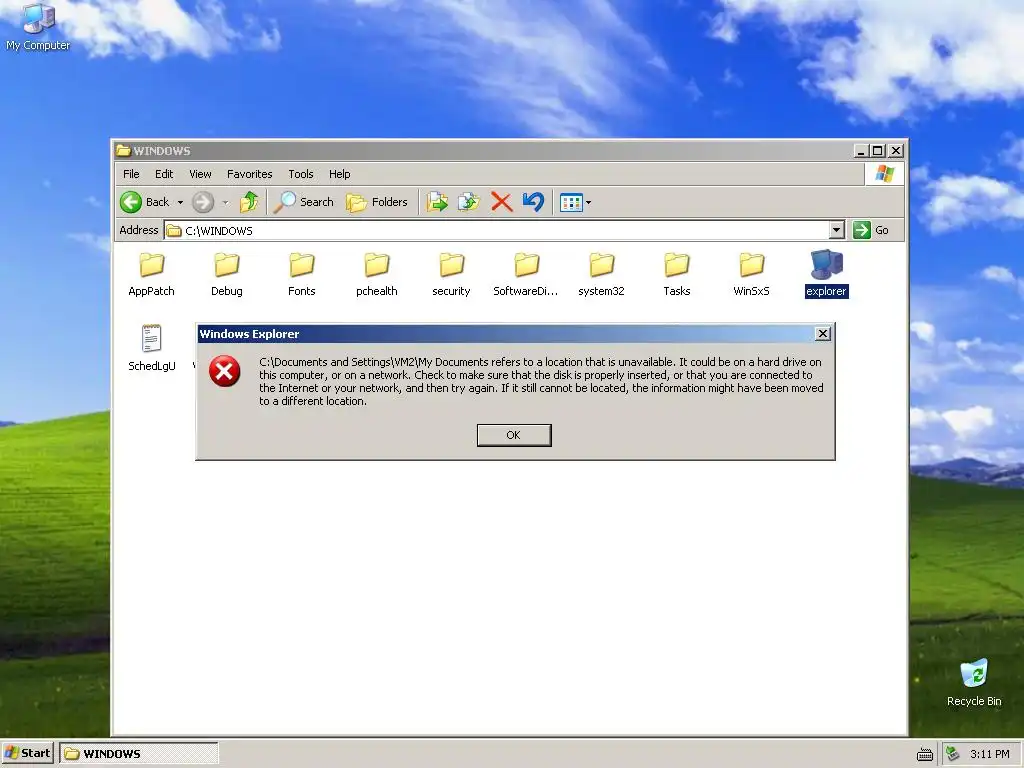Click the network tray icon near clock

point(953,754)
